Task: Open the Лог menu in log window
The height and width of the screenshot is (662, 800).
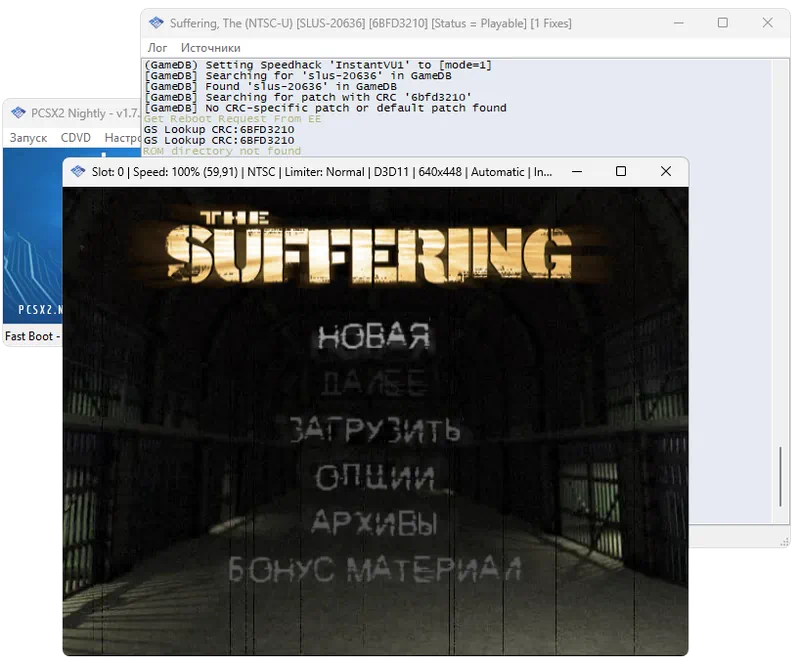Action: (x=157, y=48)
